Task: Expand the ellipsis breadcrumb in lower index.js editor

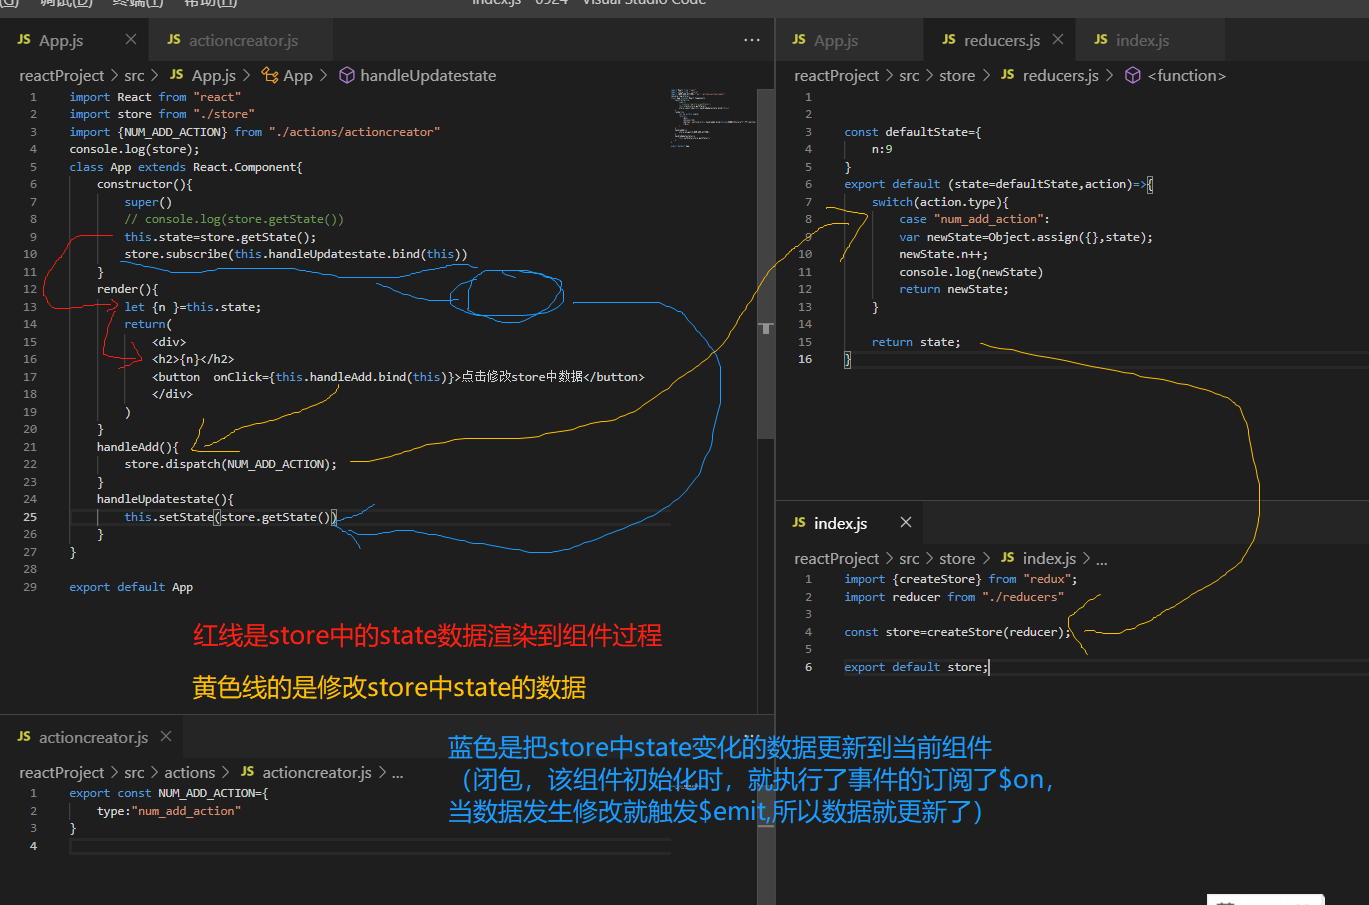Action: click(1102, 560)
